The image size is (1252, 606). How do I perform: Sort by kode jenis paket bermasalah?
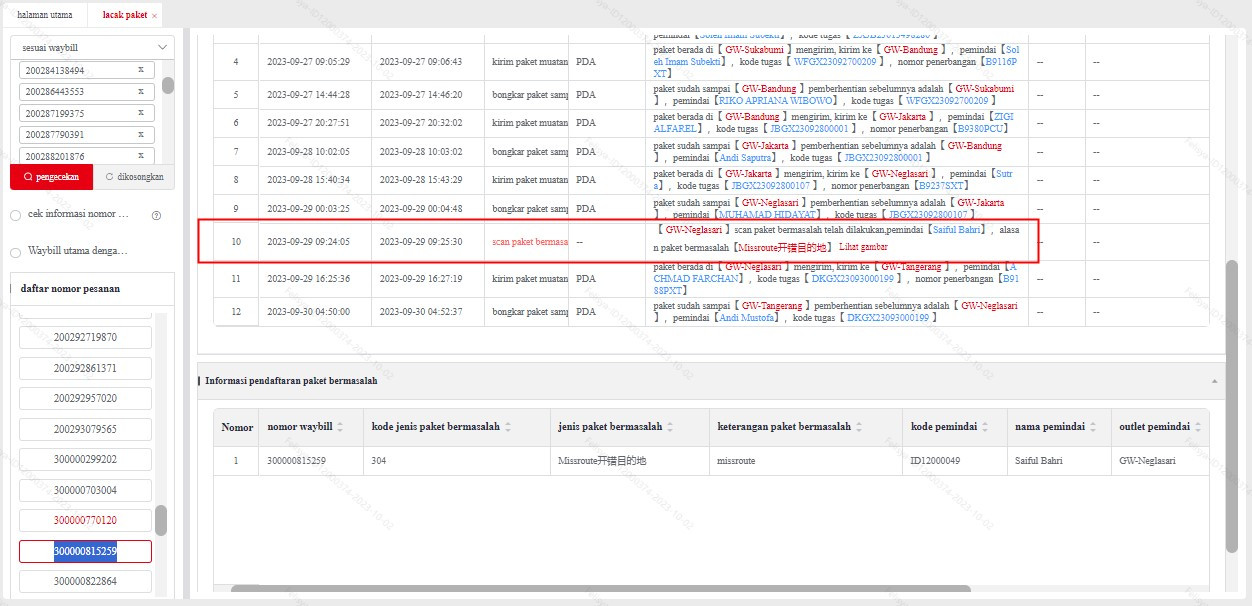[508, 427]
